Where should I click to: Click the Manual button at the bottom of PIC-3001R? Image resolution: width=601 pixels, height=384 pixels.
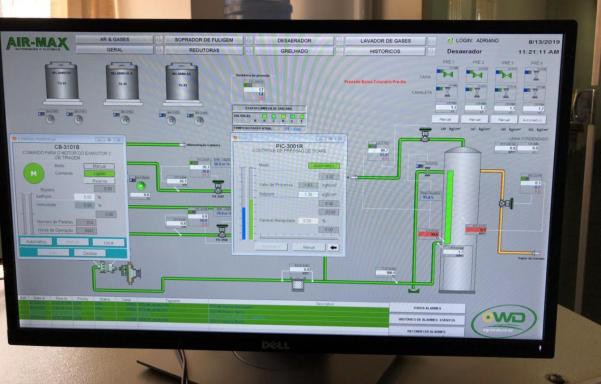click(309, 247)
